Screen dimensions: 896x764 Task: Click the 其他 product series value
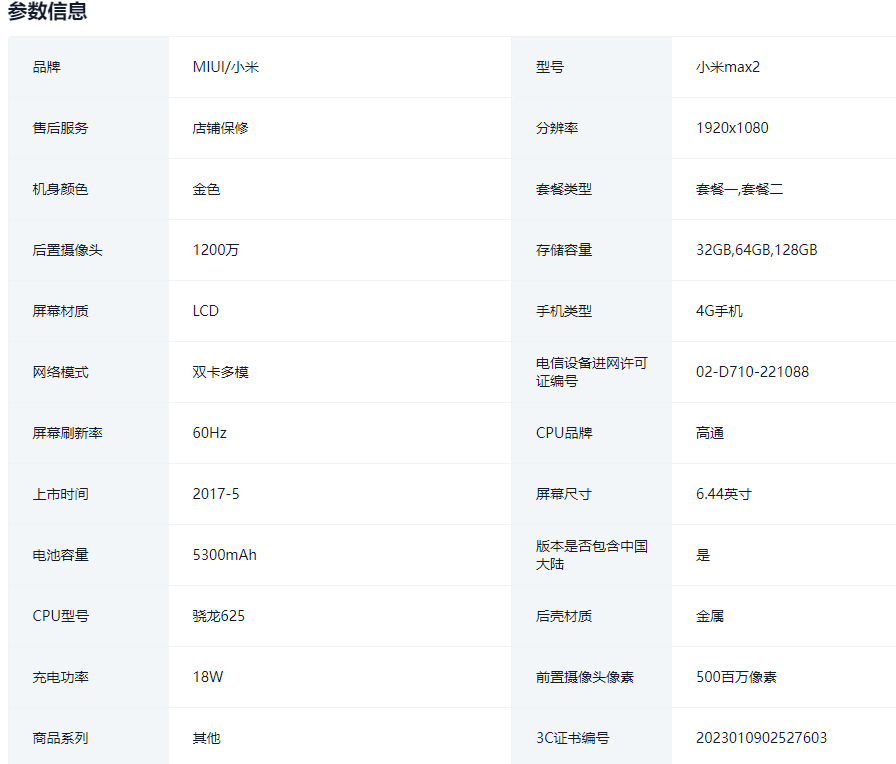pyautogui.click(x=206, y=738)
